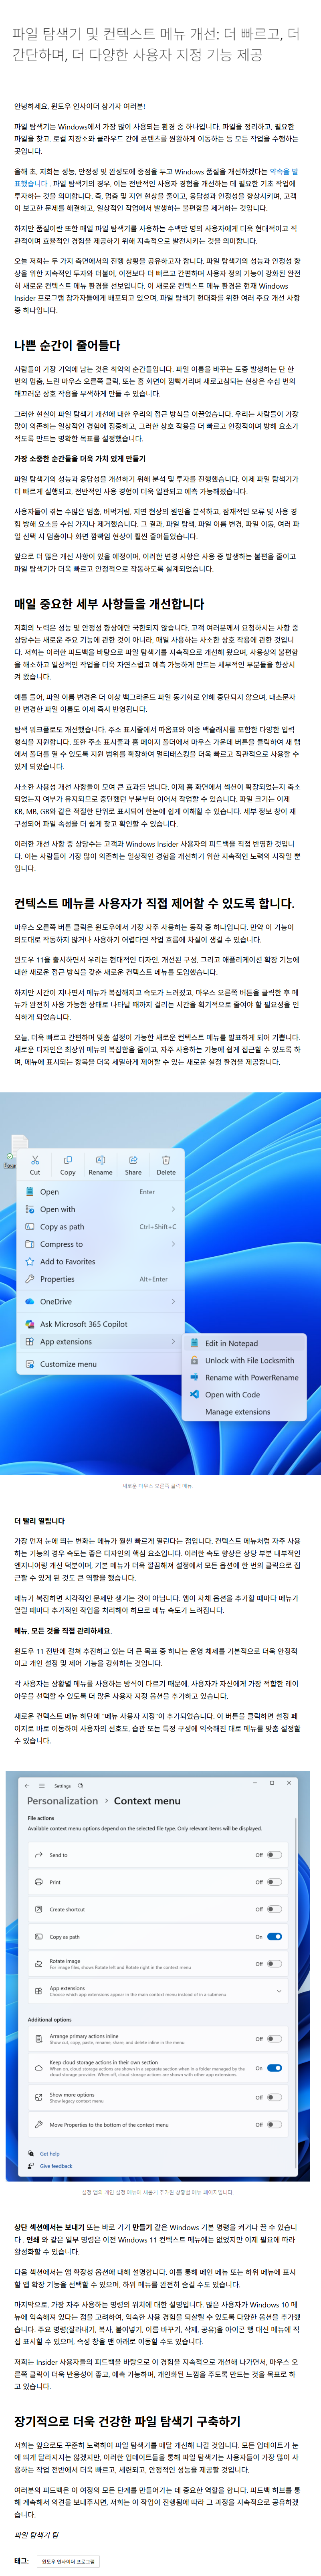
Task: Choose Ask Microsoft 365 Copilot entry
Action: pos(100,1324)
